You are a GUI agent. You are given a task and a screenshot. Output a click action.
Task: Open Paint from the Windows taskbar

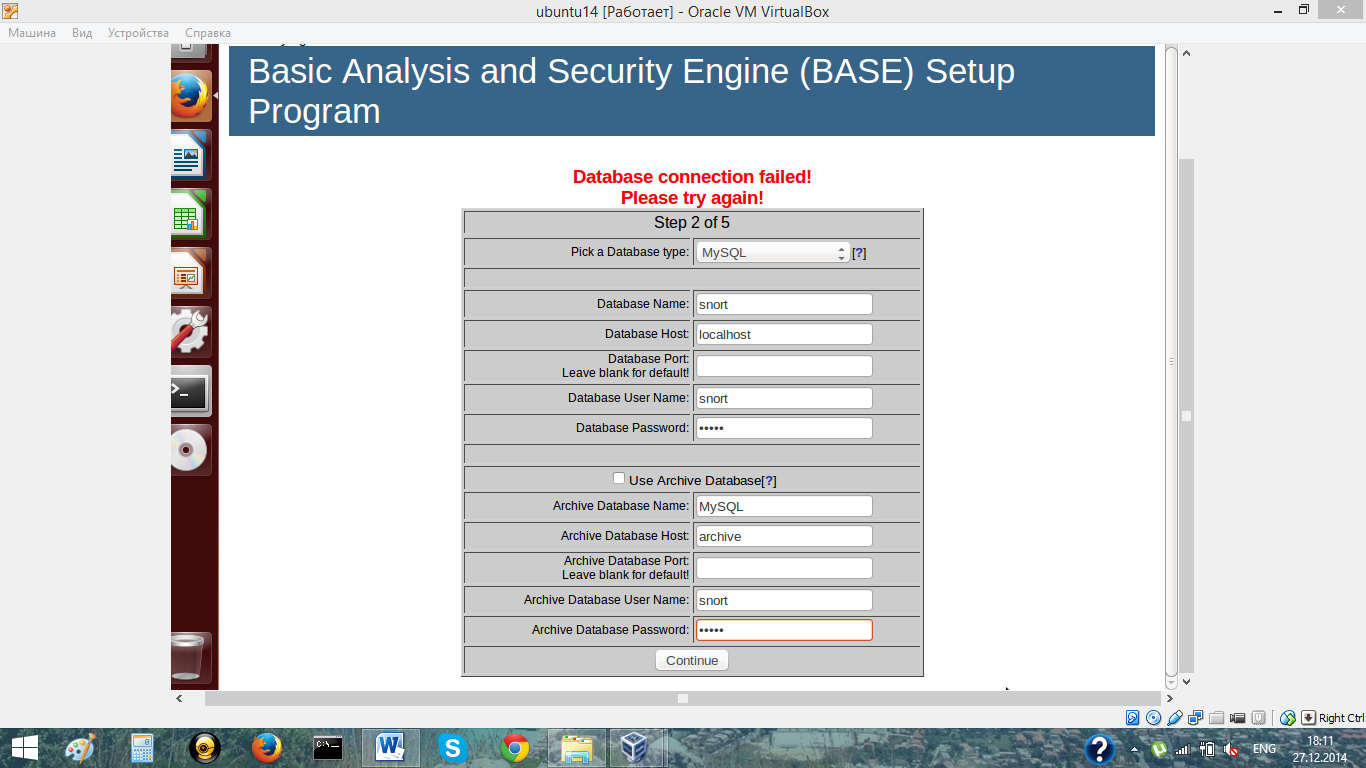[x=79, y=748]
